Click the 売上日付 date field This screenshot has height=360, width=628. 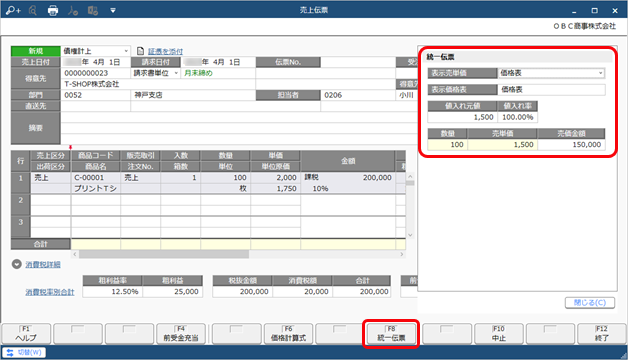(96, 62)
